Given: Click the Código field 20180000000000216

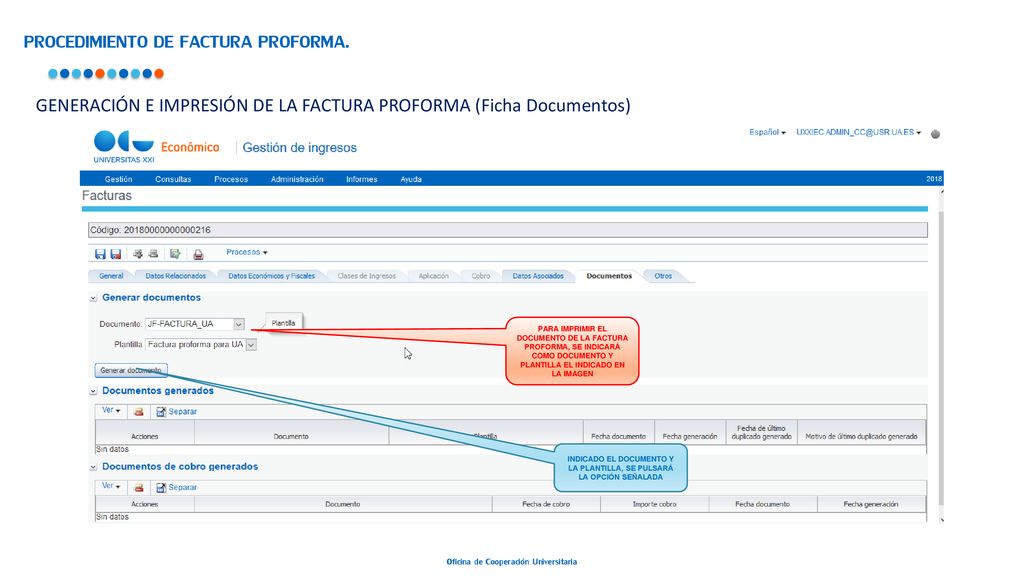Looking at the screenshot, I should click(x=508, y=230).
